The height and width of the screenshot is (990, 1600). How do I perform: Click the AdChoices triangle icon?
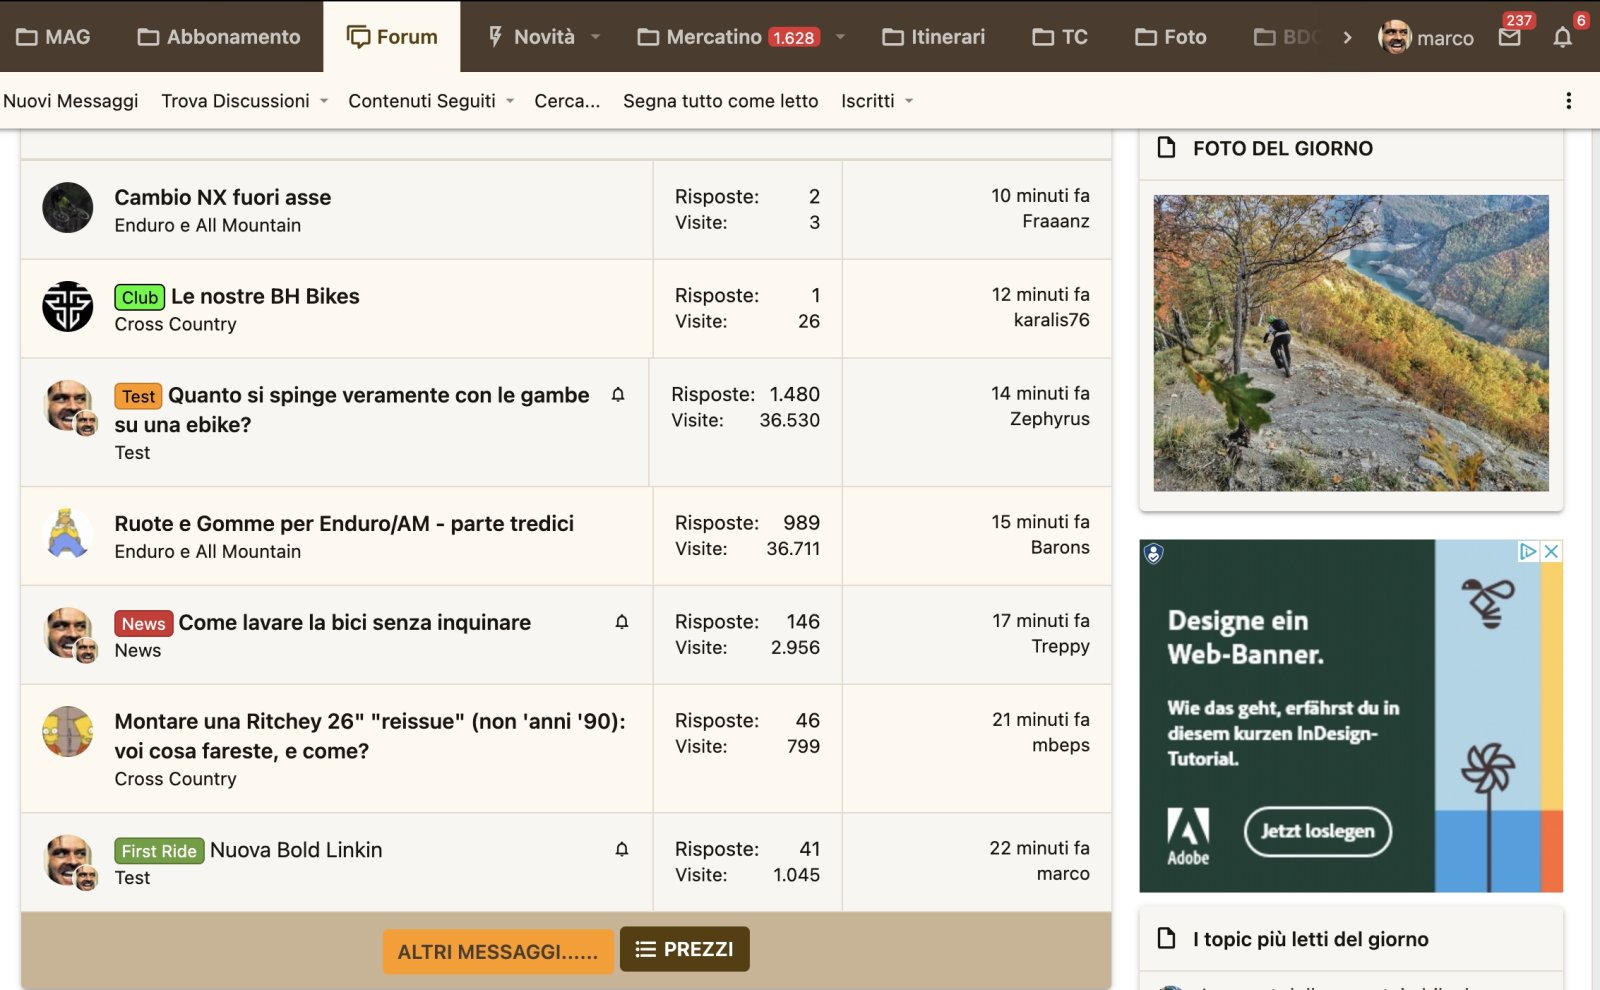tap(1528, 551)
